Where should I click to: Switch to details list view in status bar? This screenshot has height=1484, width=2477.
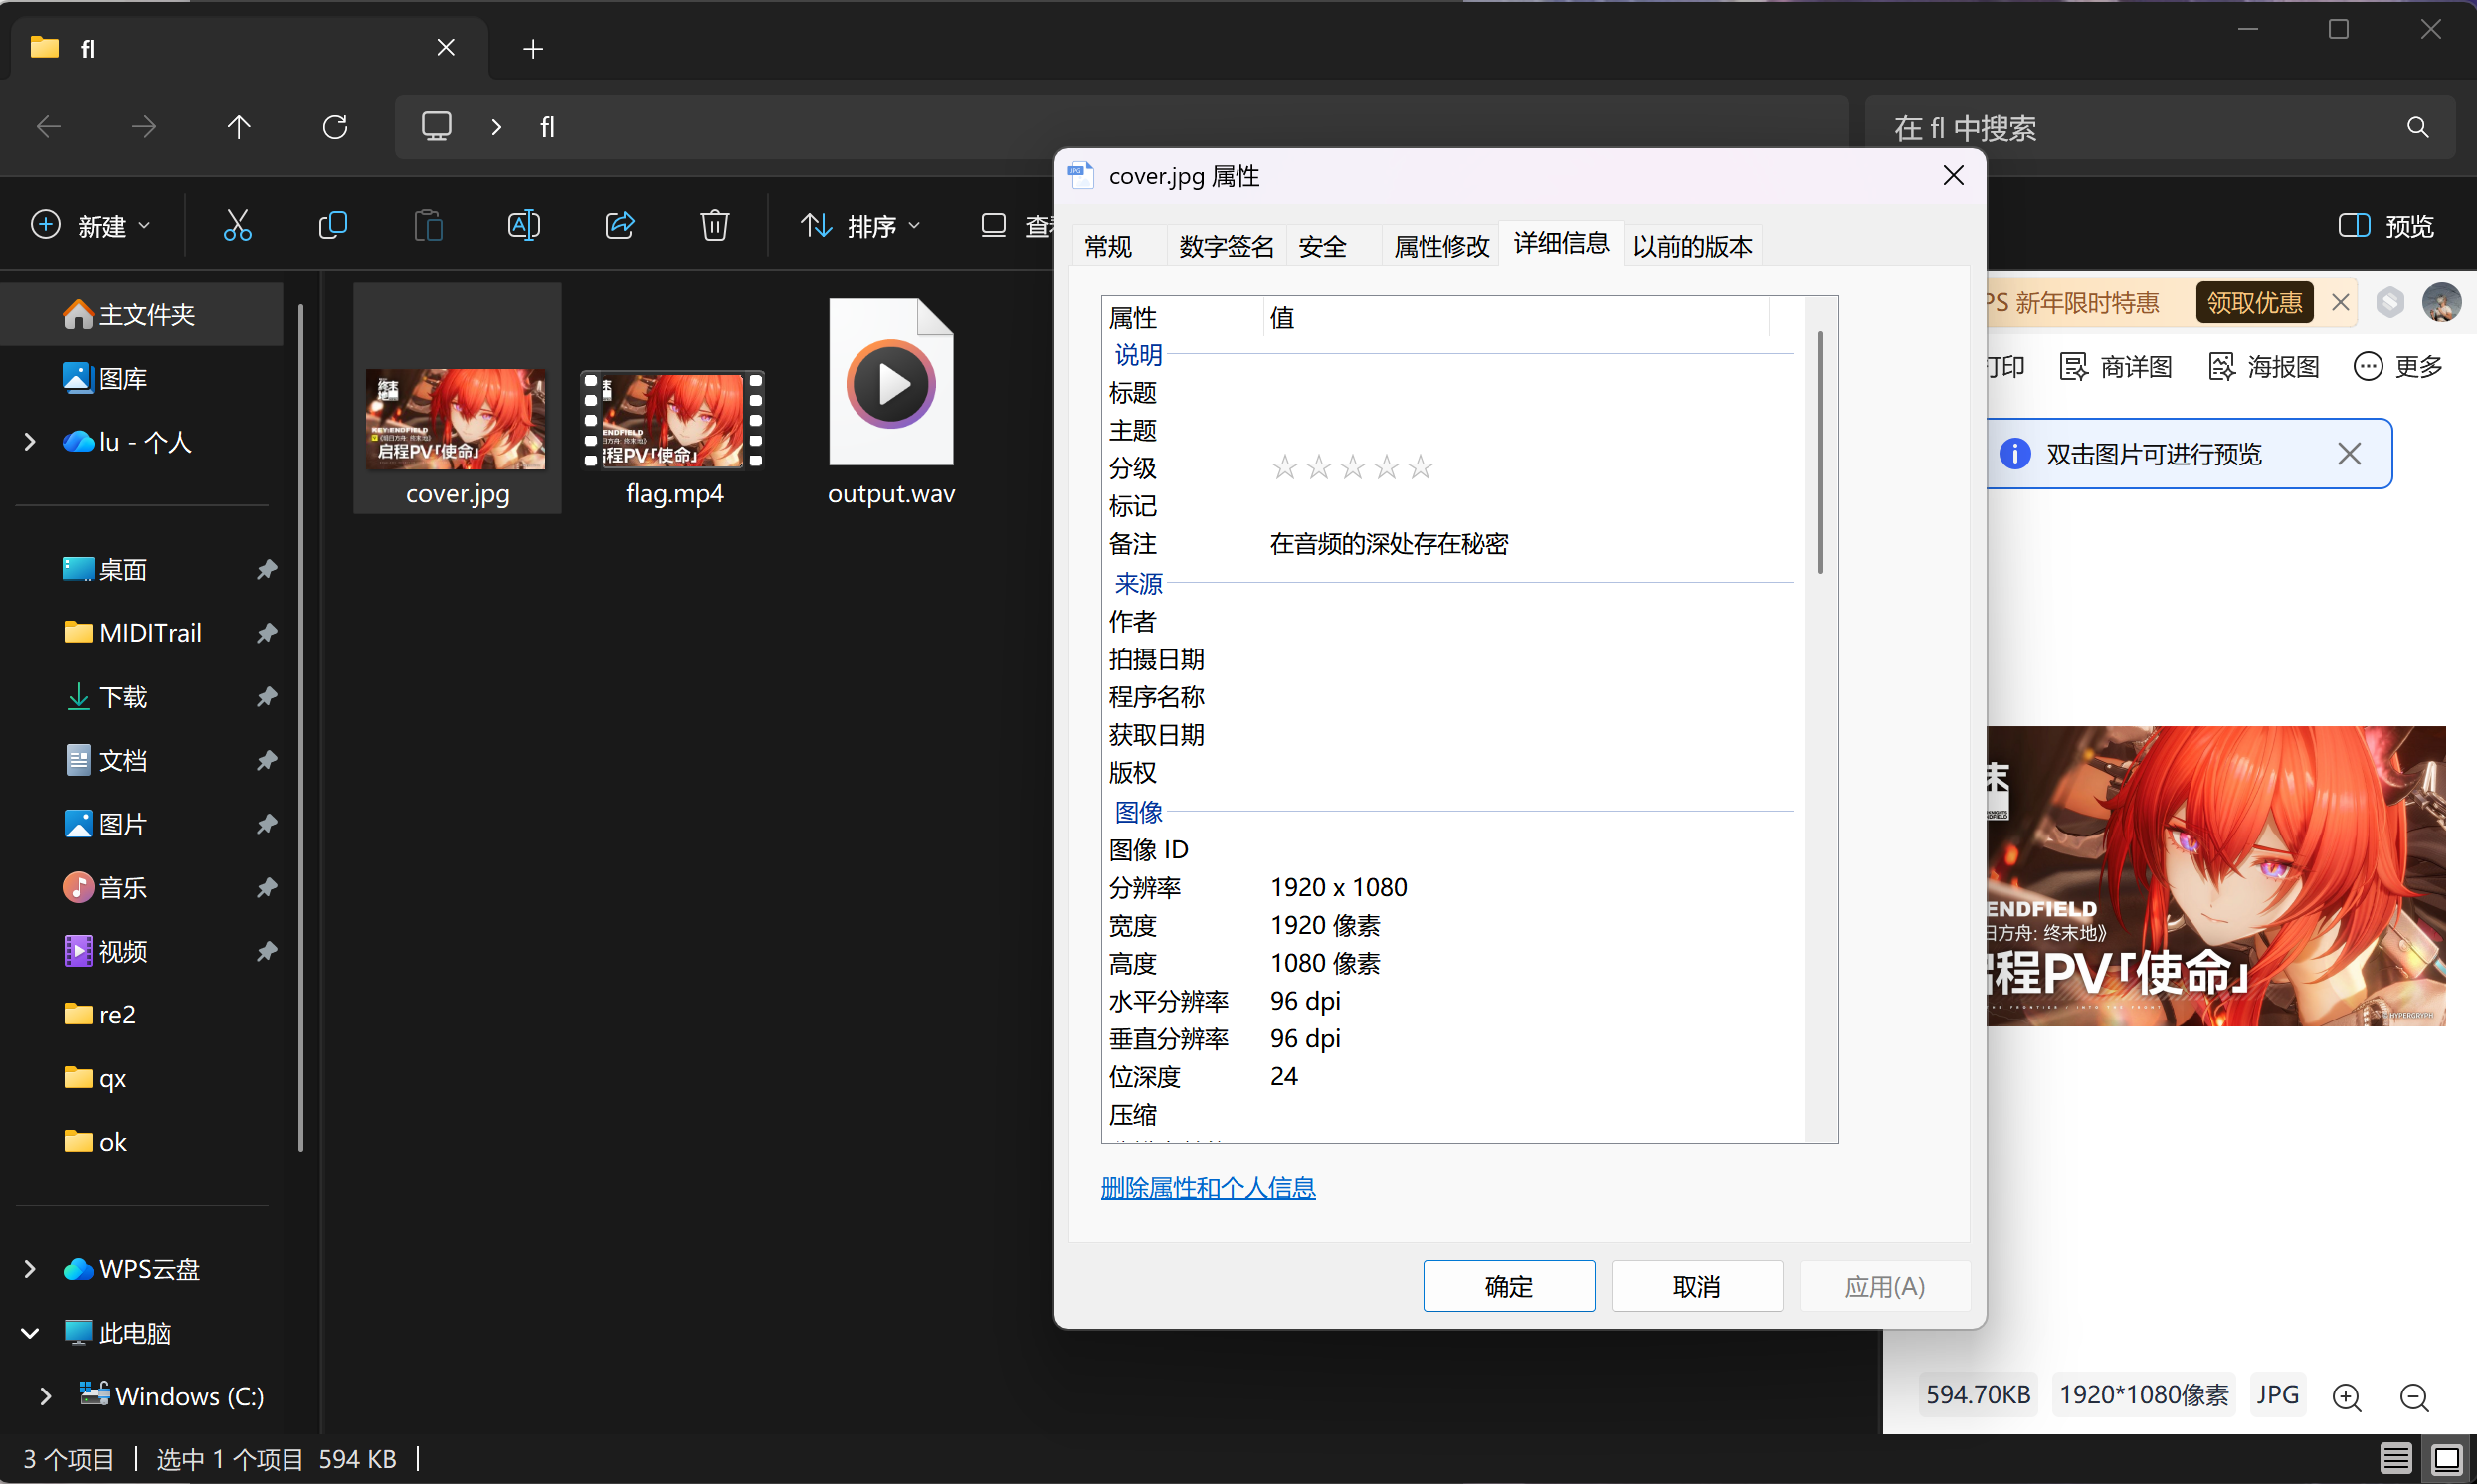pyautogui.click(x=2395, y=1459)
